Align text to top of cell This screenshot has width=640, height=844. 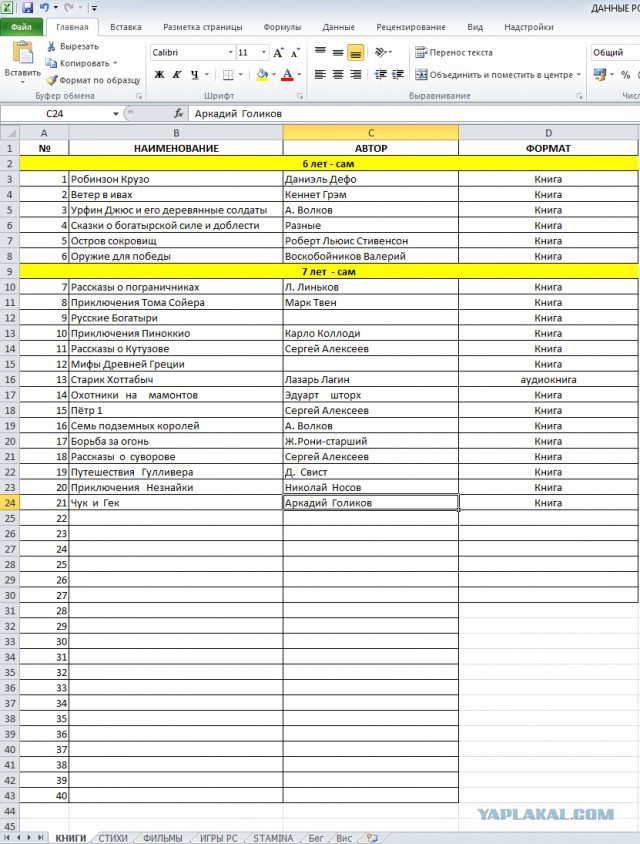pos(320,52)
